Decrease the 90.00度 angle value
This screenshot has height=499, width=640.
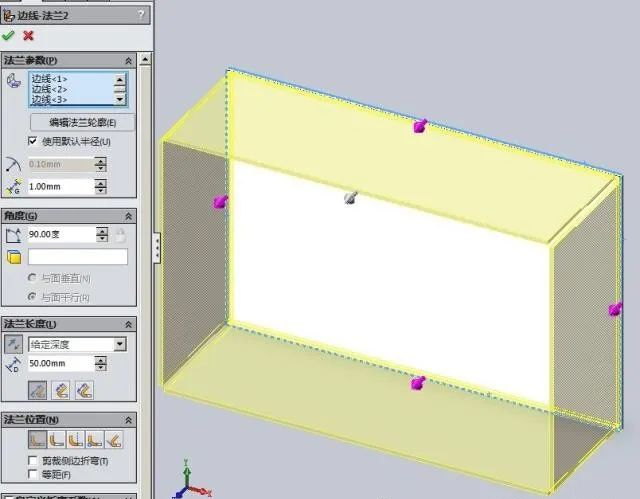(102, 238)
